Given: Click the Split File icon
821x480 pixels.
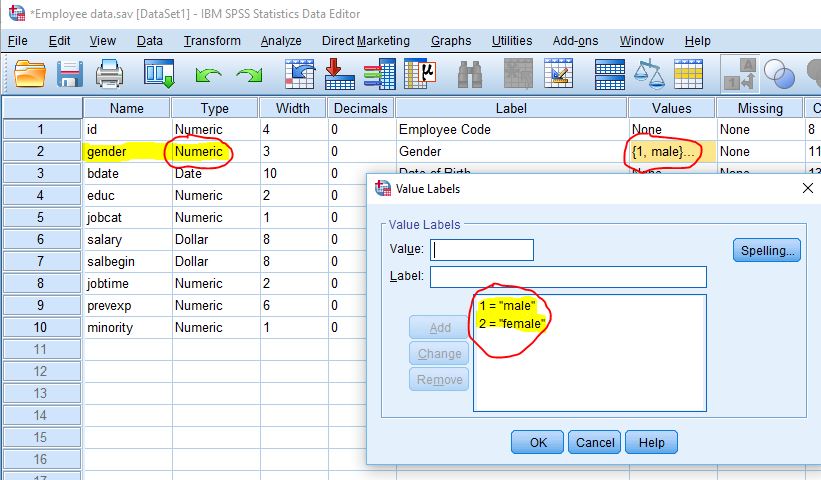Looking at the screenshot, I should click(x=609, y=74).
